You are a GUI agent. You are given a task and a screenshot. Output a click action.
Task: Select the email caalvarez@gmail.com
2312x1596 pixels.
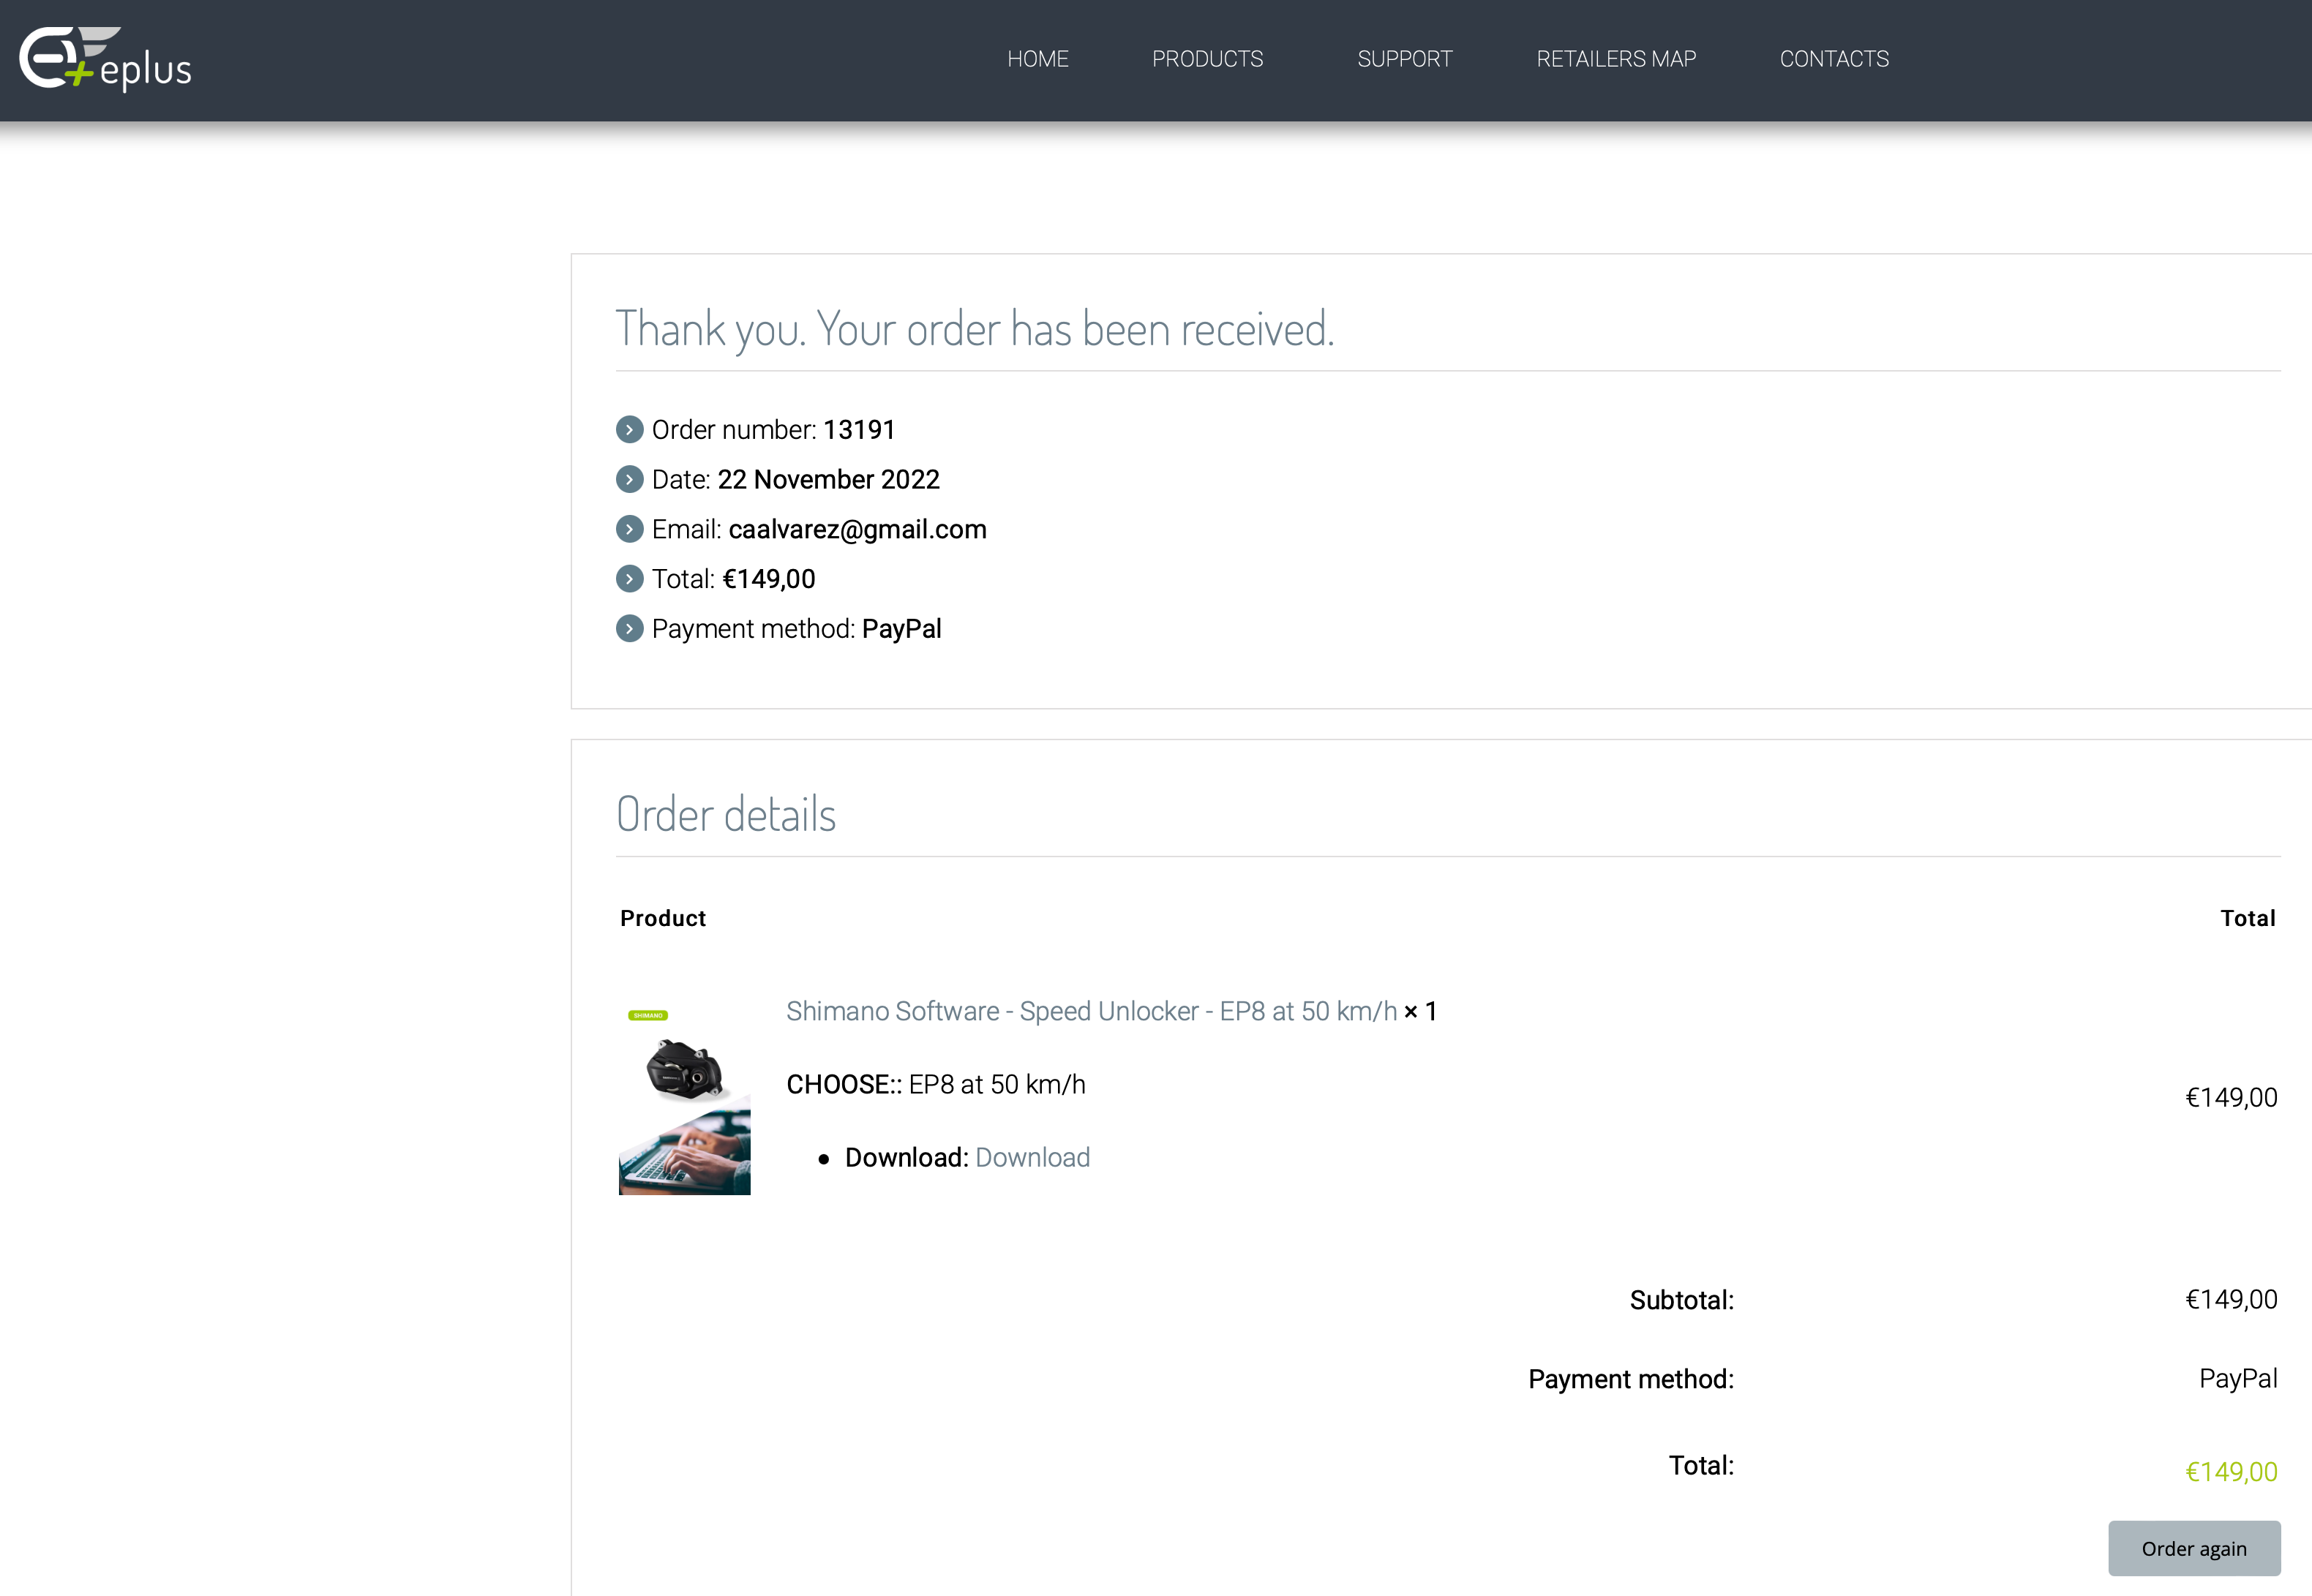pos(857,529)
